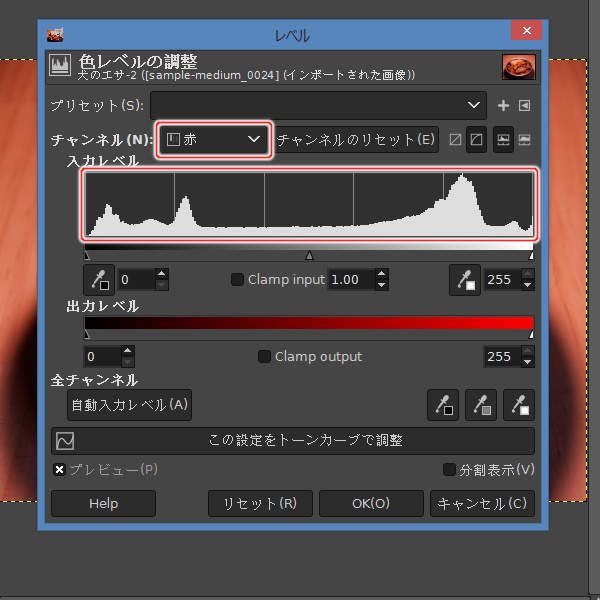Open the channel dropdown showing 赤

pos(214,140)
